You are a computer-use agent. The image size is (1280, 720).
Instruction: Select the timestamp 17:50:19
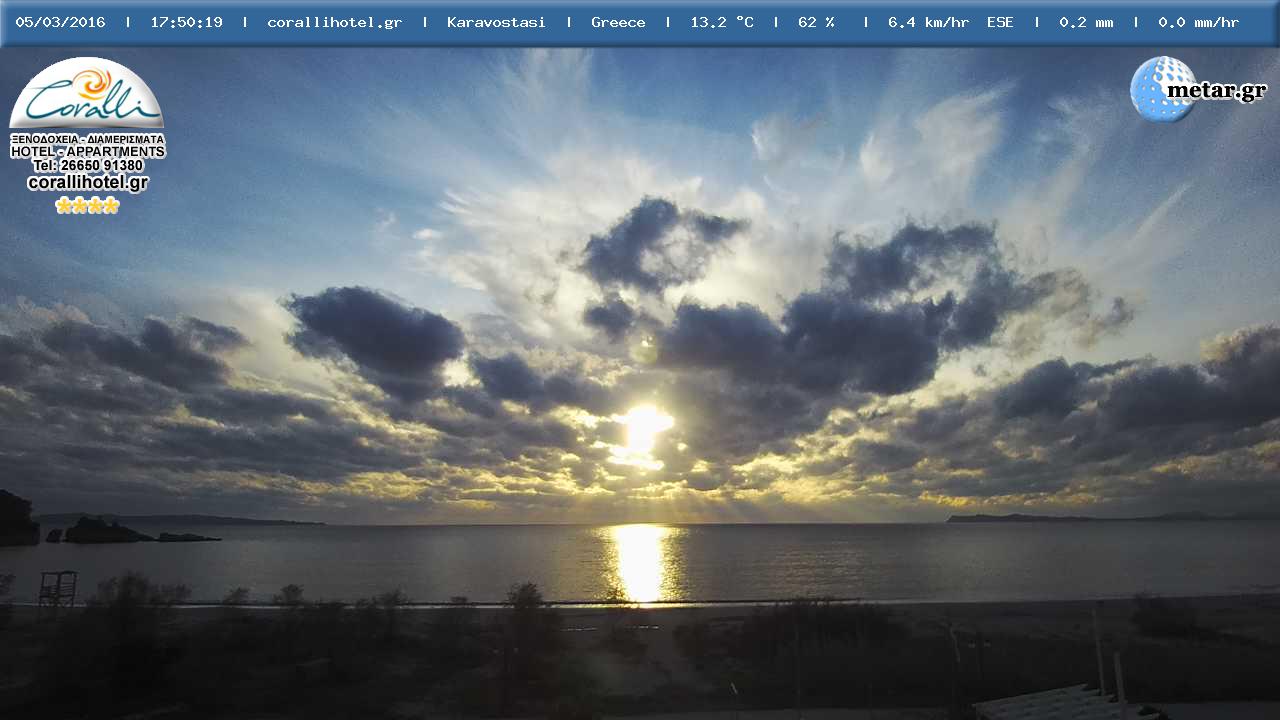tap(187, 22)
